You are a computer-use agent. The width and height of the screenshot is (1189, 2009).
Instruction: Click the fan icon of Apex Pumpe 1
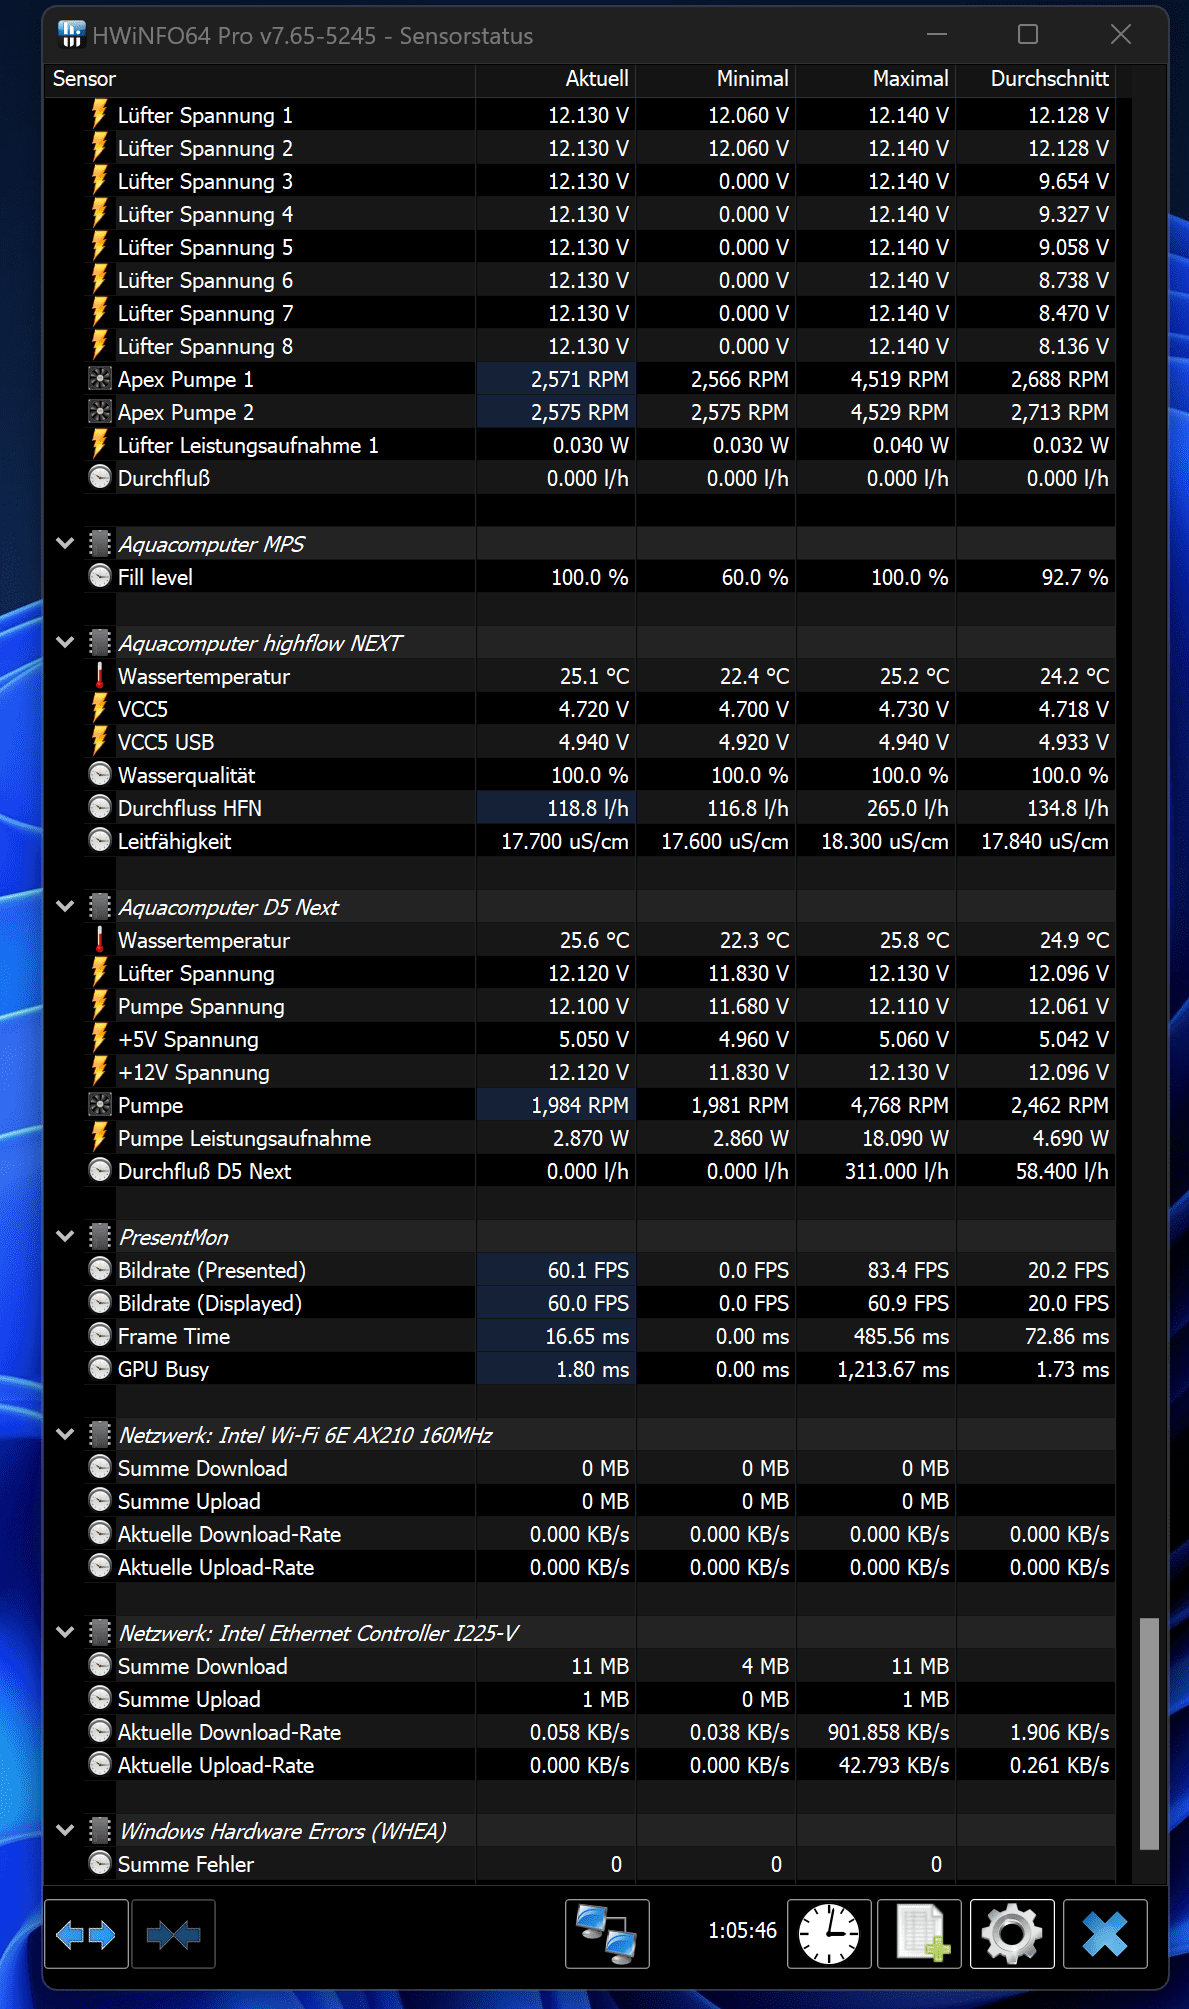pos(100,379)
